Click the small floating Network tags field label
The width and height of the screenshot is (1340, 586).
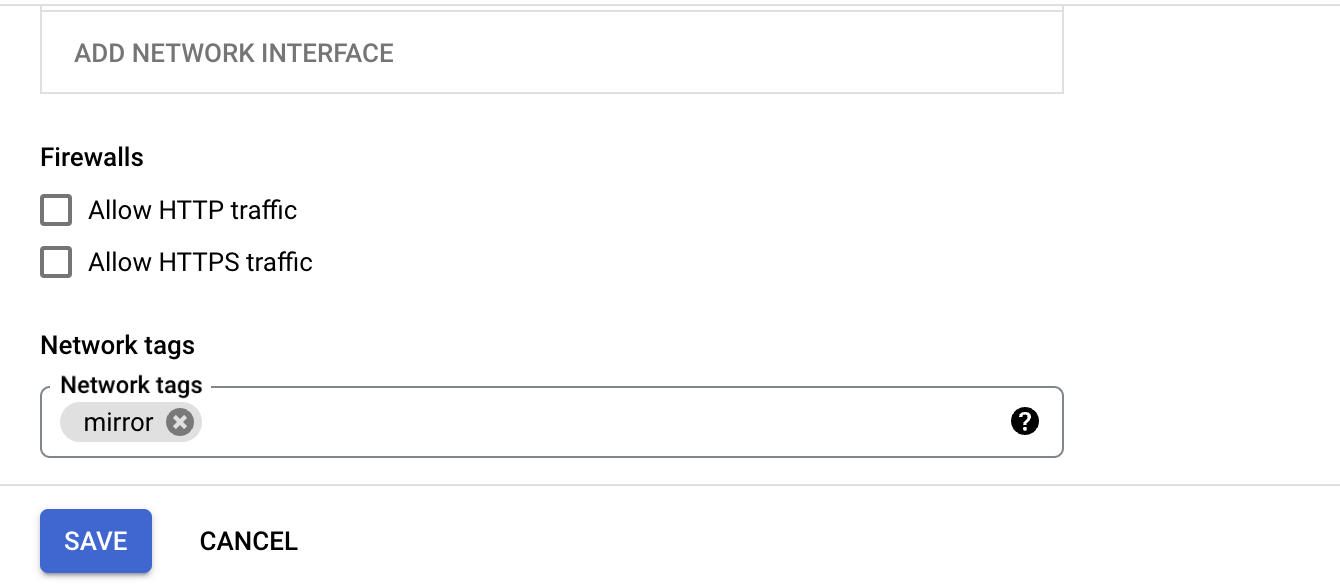(131, 385)
